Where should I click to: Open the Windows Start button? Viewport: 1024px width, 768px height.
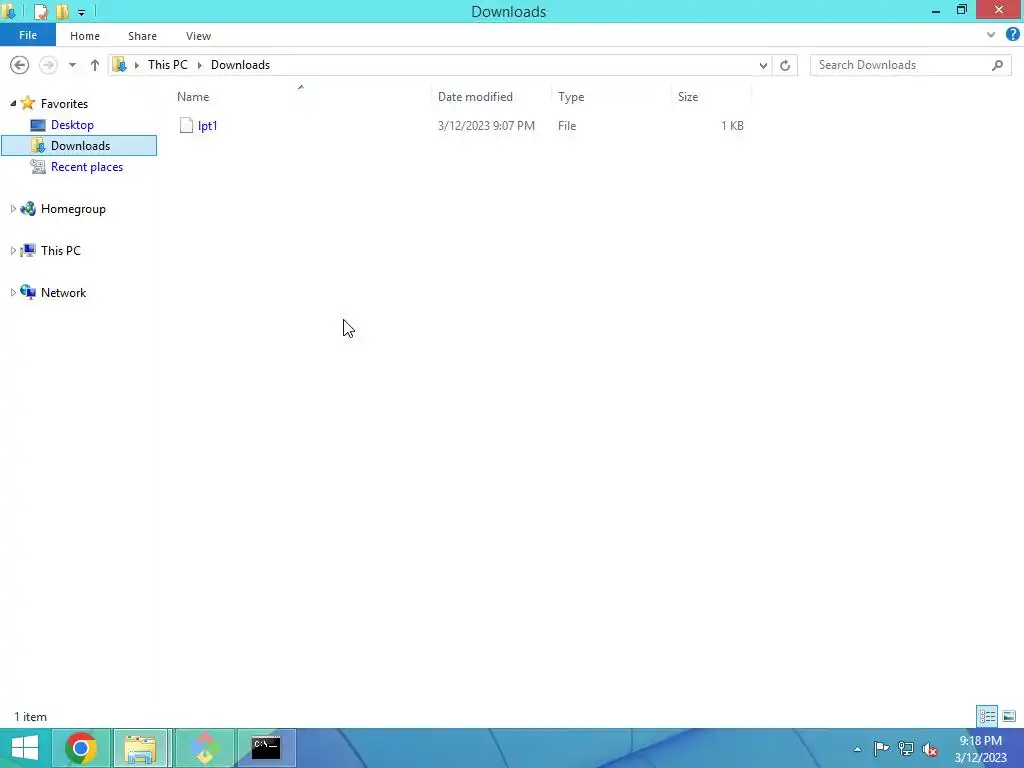[x=25, y=748]
